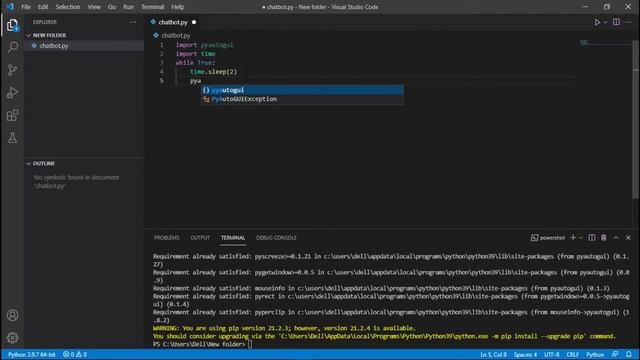This screenshot has width=640, height=360.
Task: Click the feedback icon in status bar
Action: pos(615,354)
